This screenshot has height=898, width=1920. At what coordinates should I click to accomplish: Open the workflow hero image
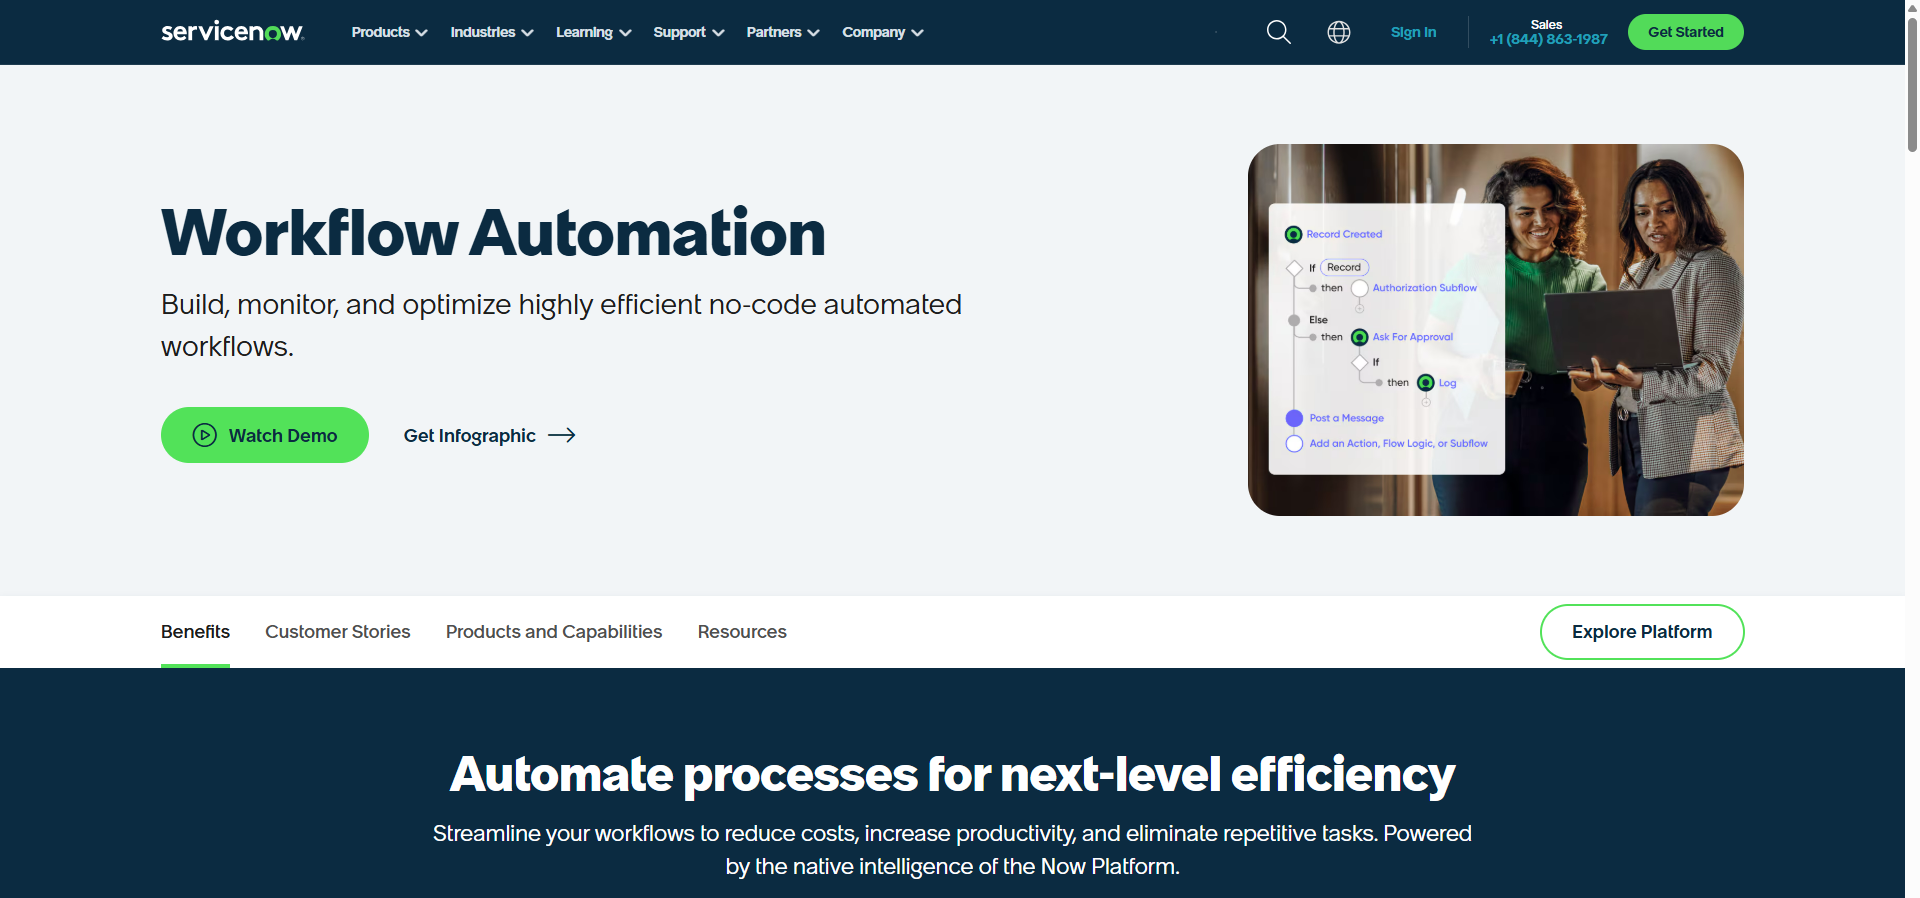[1495, 330]
